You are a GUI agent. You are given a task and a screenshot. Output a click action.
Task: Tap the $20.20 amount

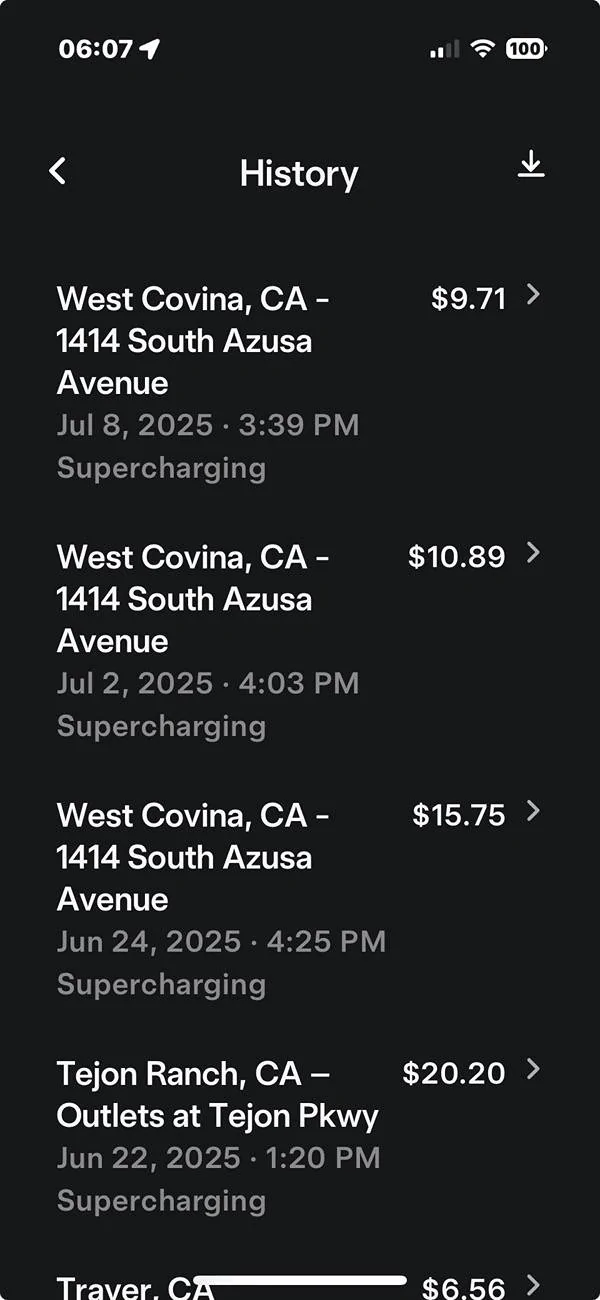pos(454,1073)
